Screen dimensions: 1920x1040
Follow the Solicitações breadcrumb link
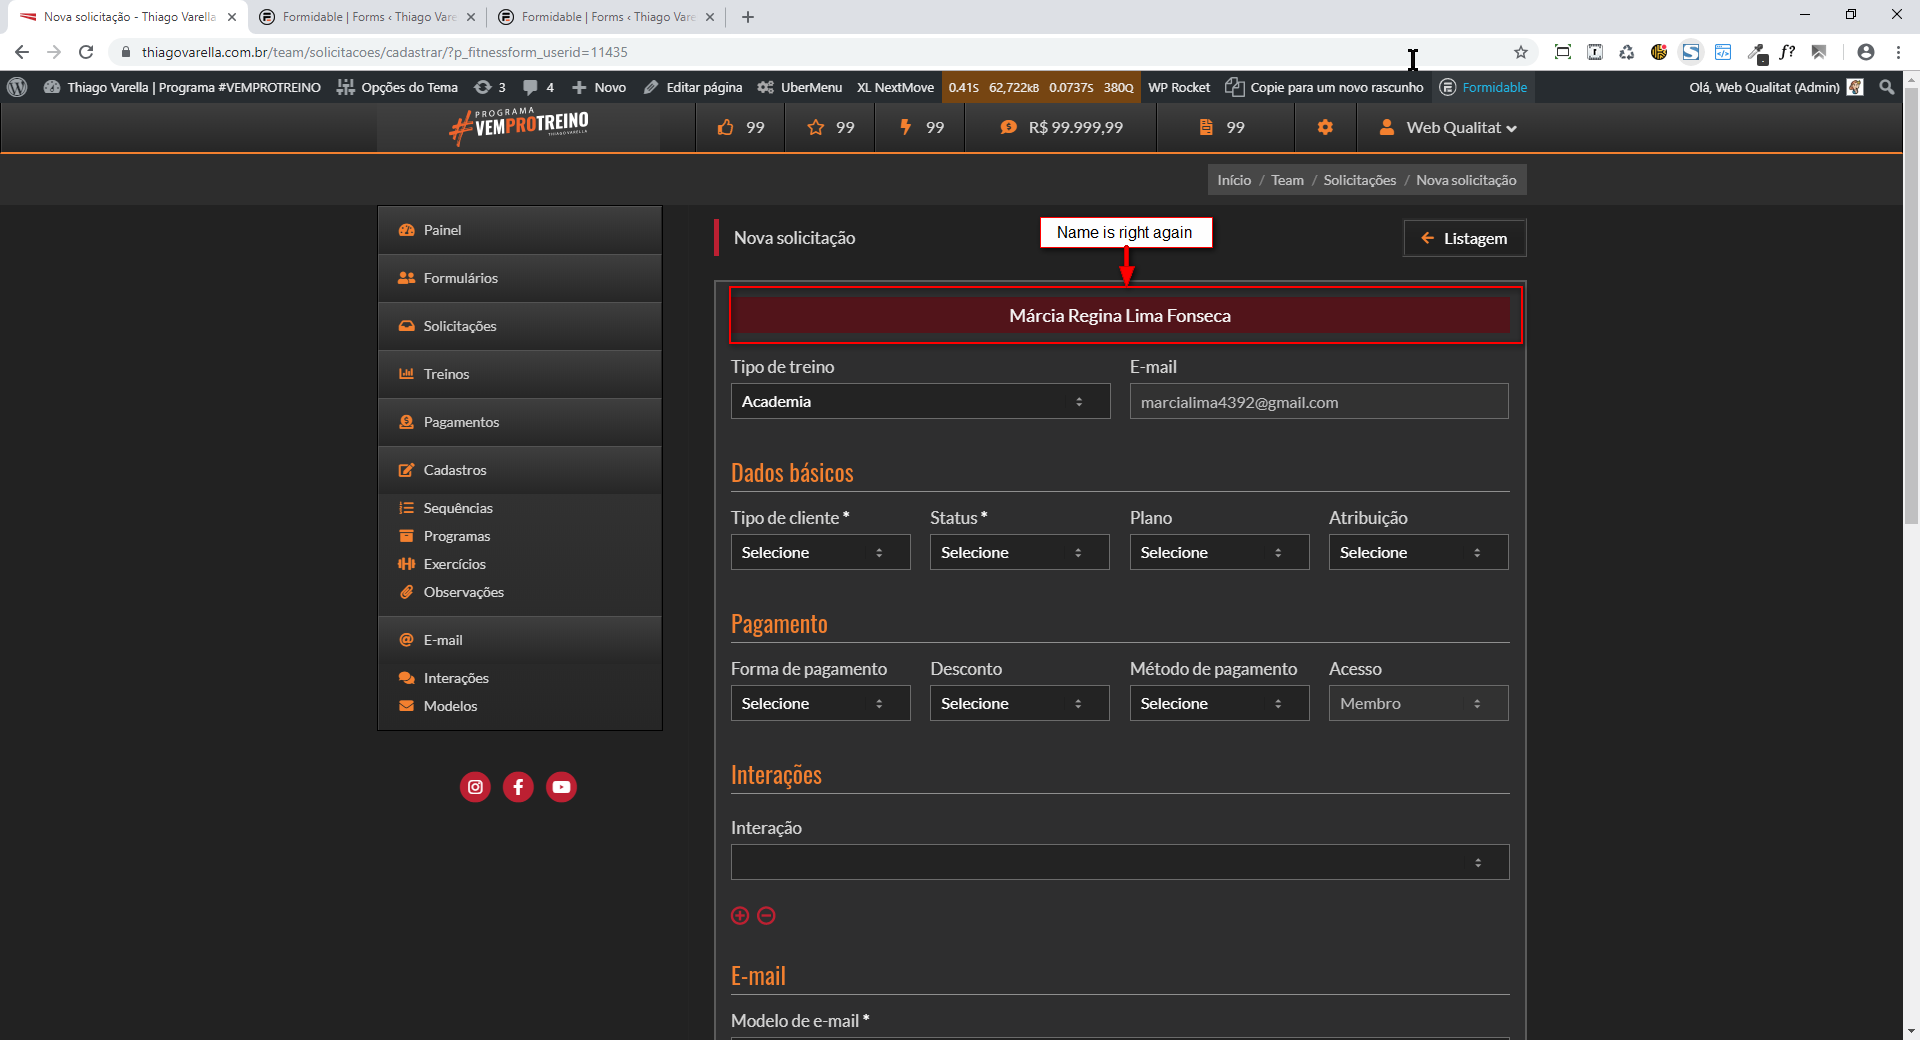click(x=1359, y=180)
